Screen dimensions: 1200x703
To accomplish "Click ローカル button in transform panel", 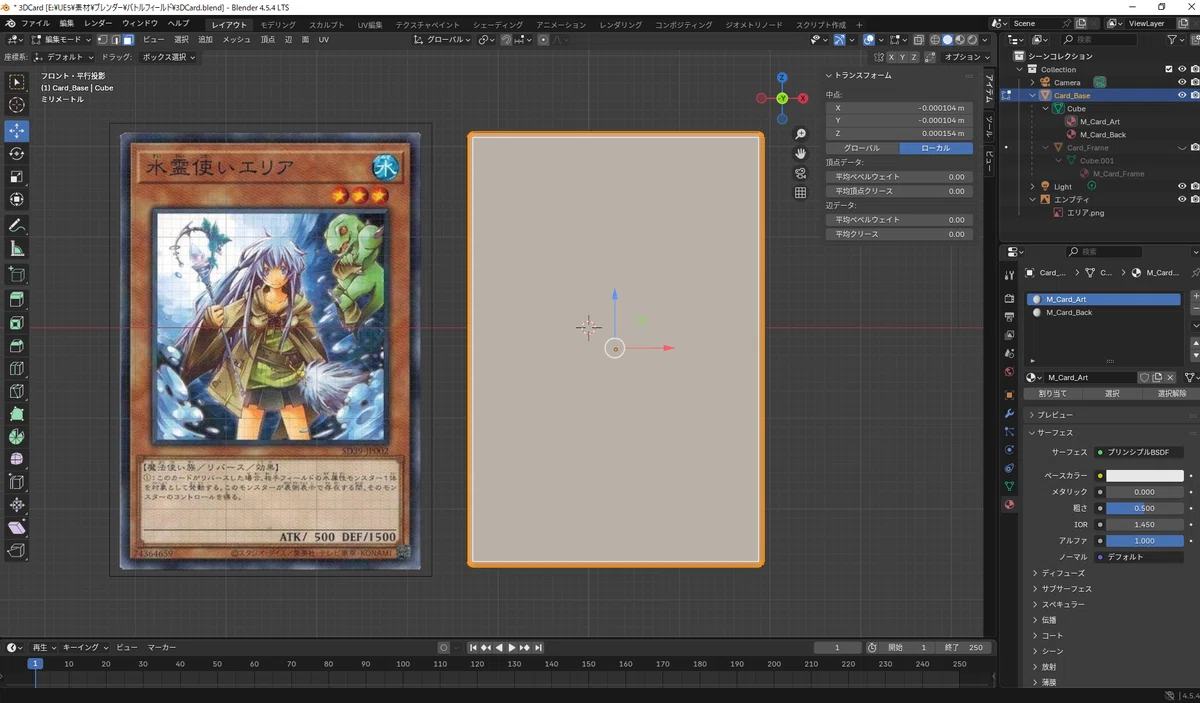I will click(x=936, y=148).
